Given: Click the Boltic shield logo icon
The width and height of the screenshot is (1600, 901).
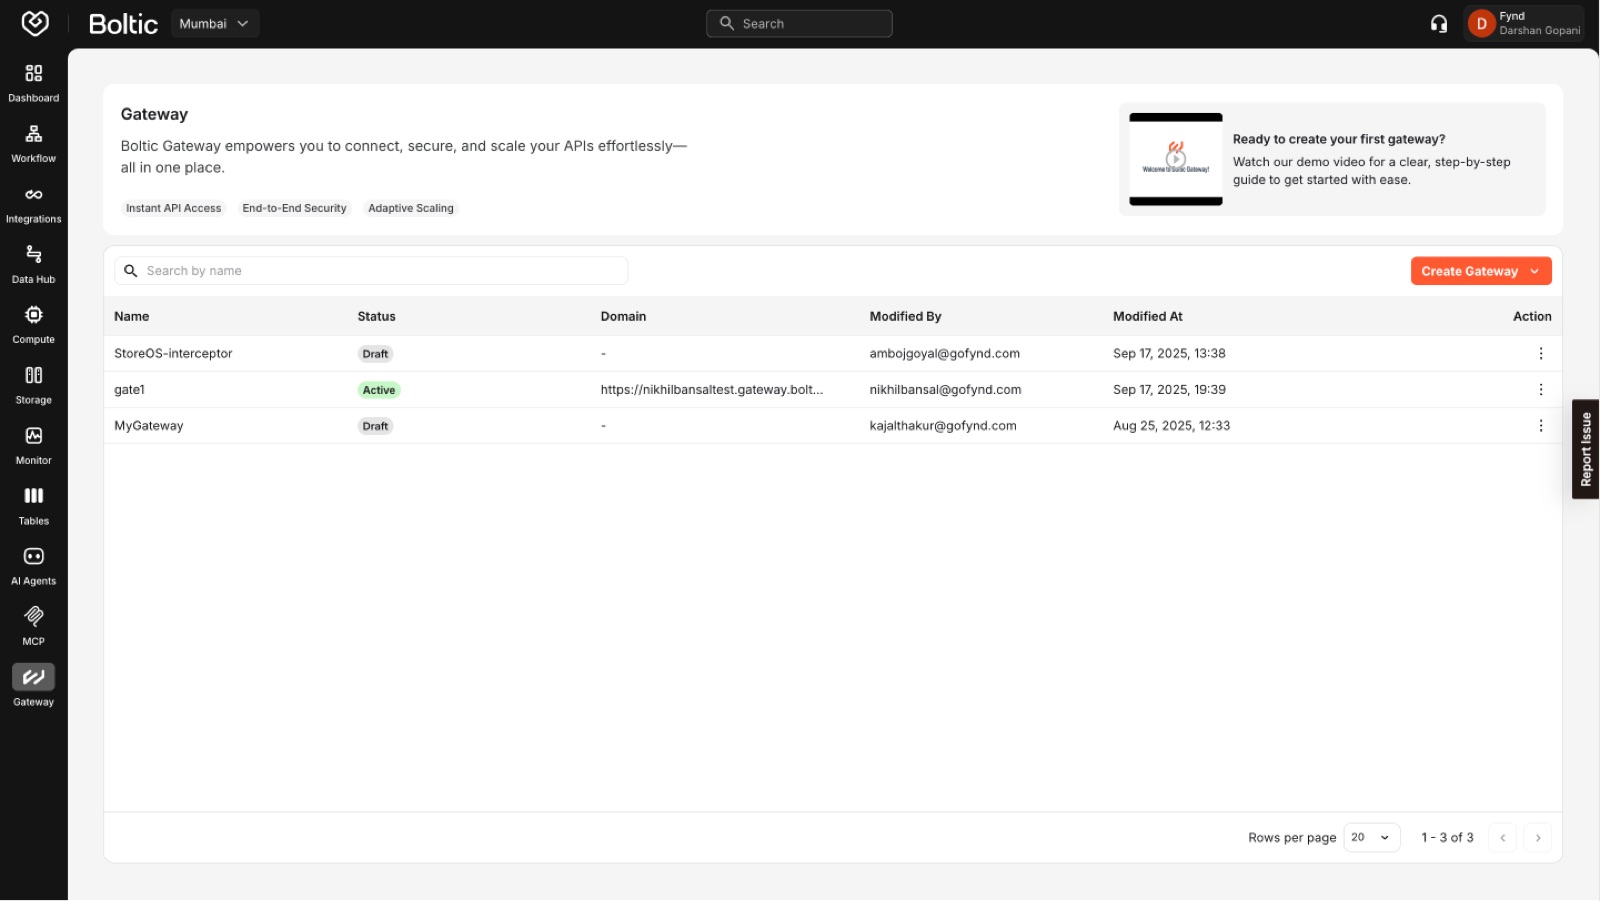Looking at the screenshot, I should 35,23.
